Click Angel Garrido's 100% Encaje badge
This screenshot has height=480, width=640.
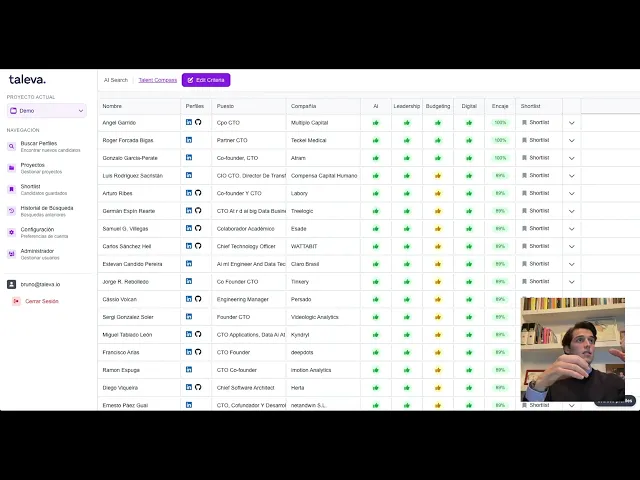[x=500, y=122]
